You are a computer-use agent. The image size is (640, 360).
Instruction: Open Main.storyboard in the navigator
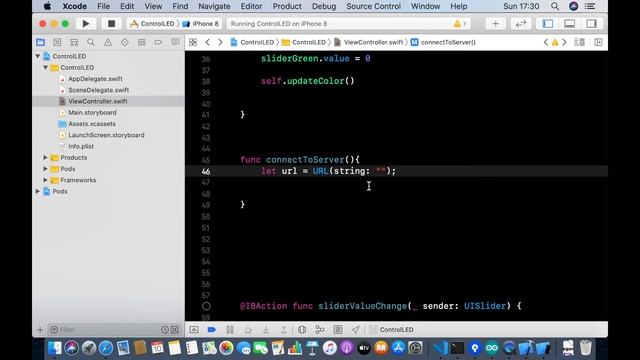(x=92, y=112)
